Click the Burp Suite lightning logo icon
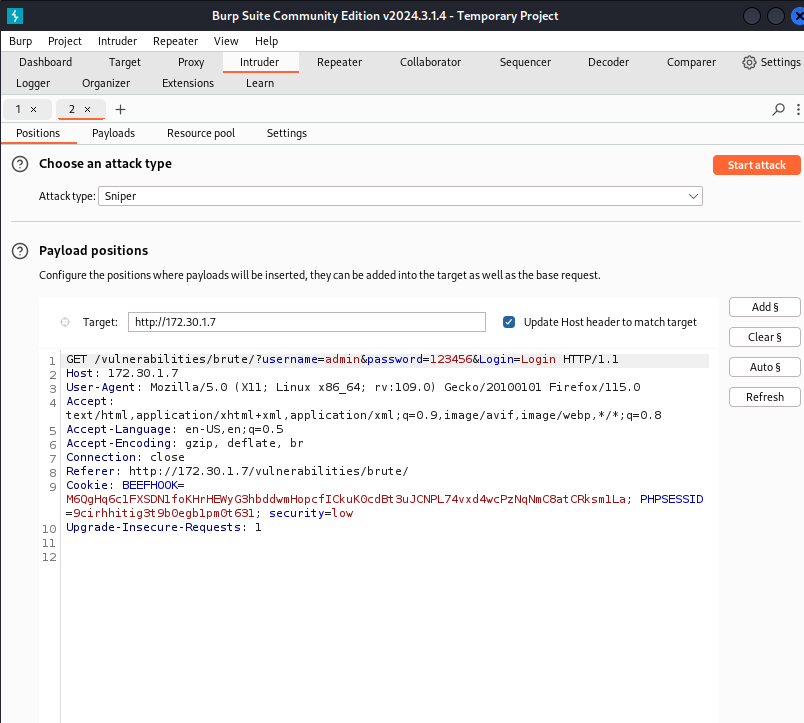This screenshot has width=804, height=723. pyautogui.click(x=15, y=16)
